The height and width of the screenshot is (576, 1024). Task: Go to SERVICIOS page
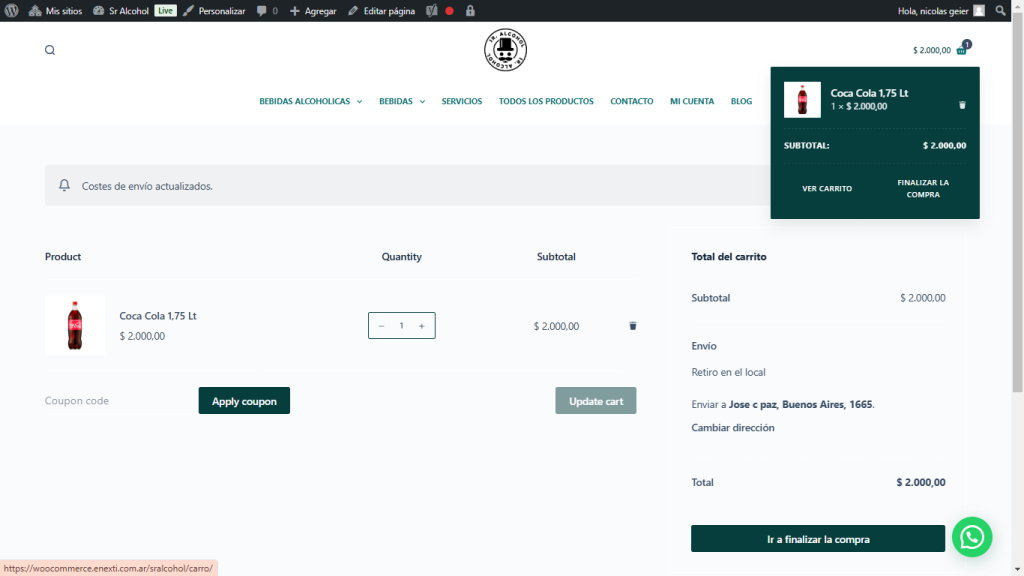point(462,101)
